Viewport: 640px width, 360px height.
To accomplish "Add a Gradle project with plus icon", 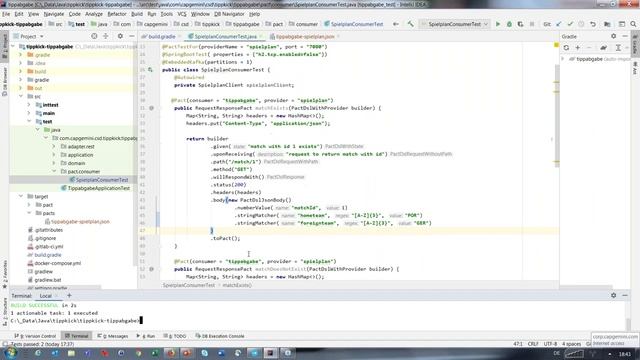I will 578,48.
